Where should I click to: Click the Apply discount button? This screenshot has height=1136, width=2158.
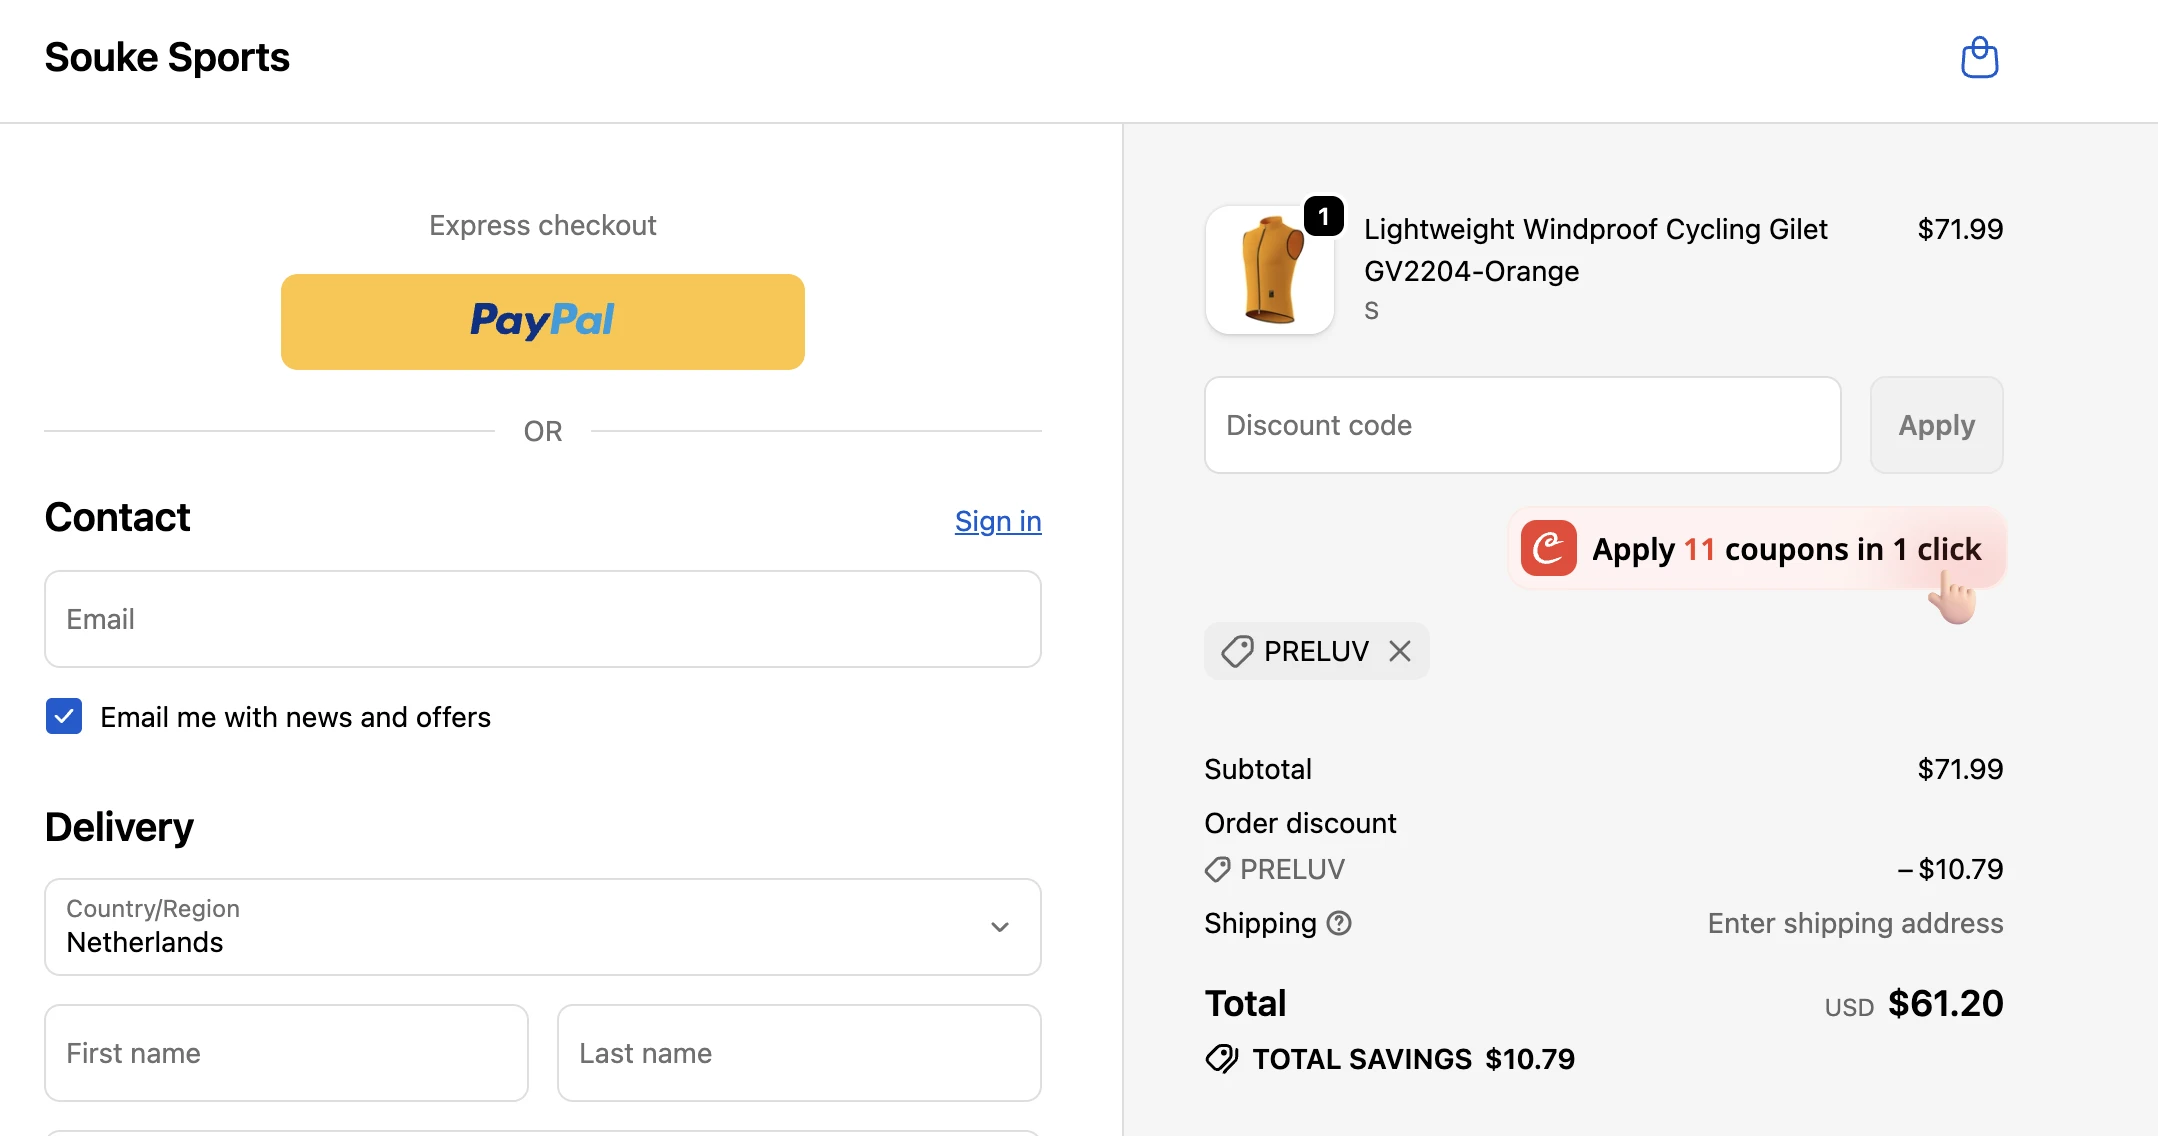coord(1937,425)
